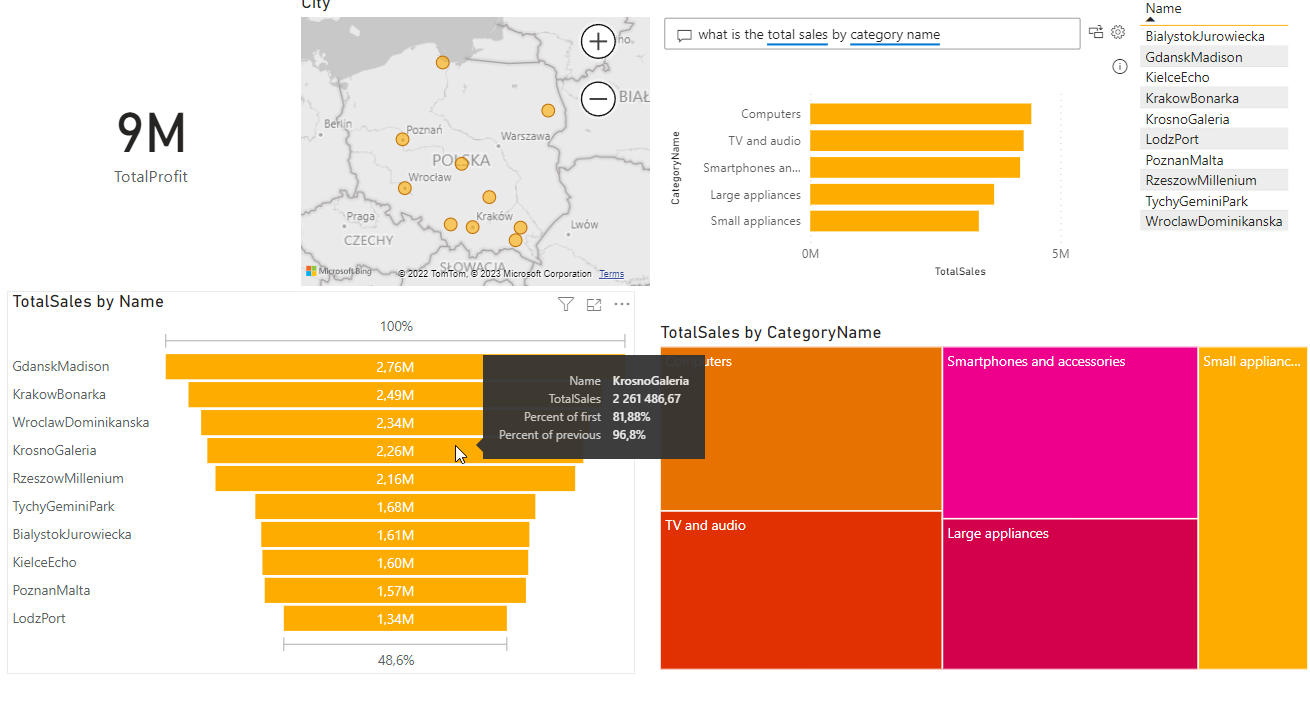1310x726 pixels.
Task: Open Q&A settings gear icon
Action: click(1118, 32)
